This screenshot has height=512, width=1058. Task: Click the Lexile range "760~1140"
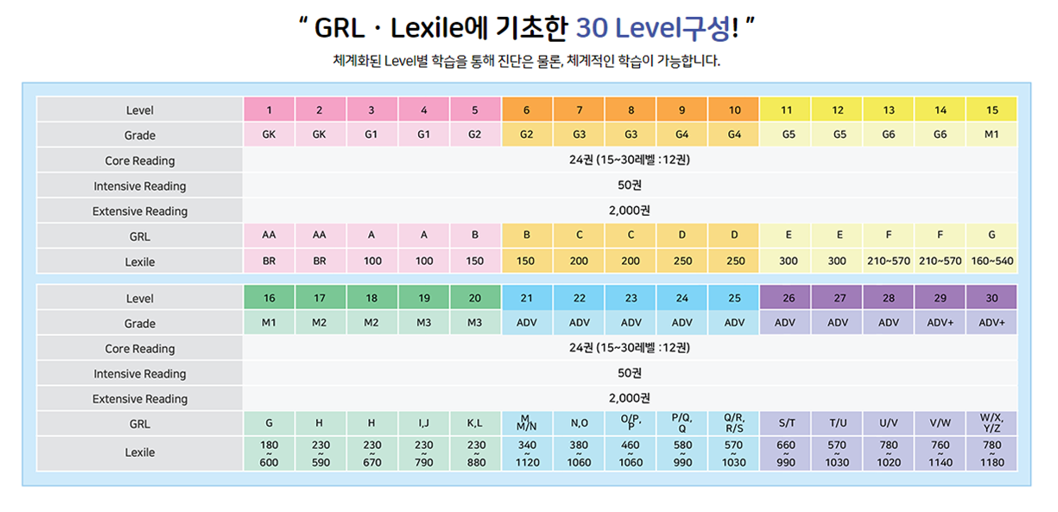[941, 454]
